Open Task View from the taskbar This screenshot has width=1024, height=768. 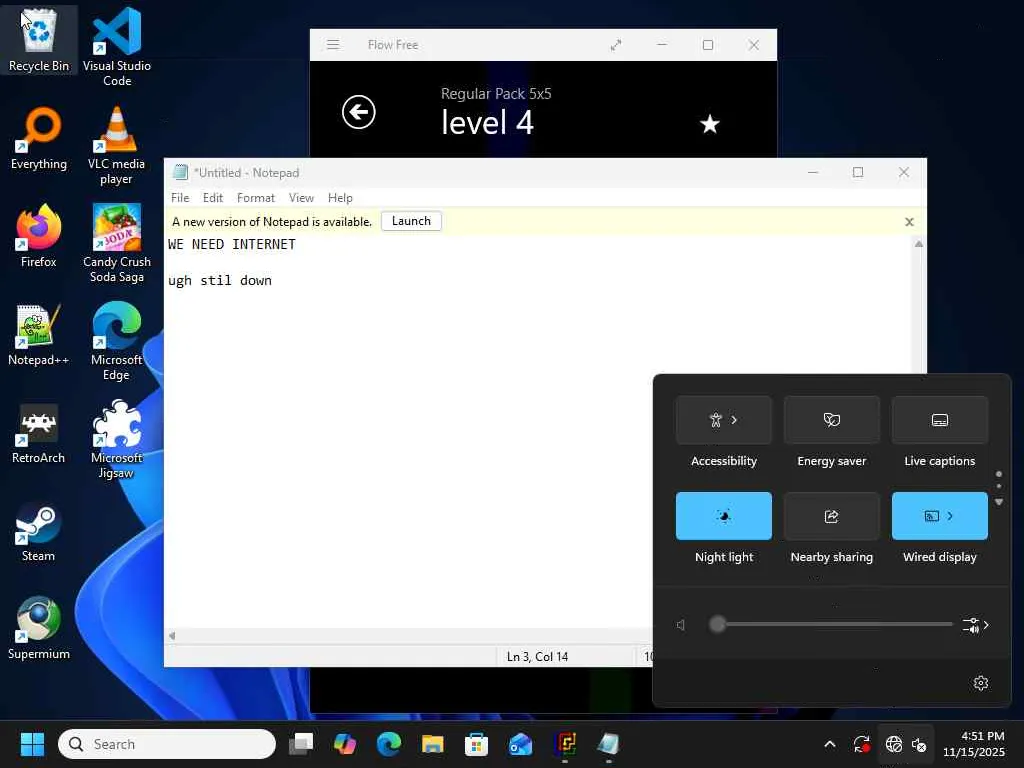pyautogui.click(x=301, y=744)
